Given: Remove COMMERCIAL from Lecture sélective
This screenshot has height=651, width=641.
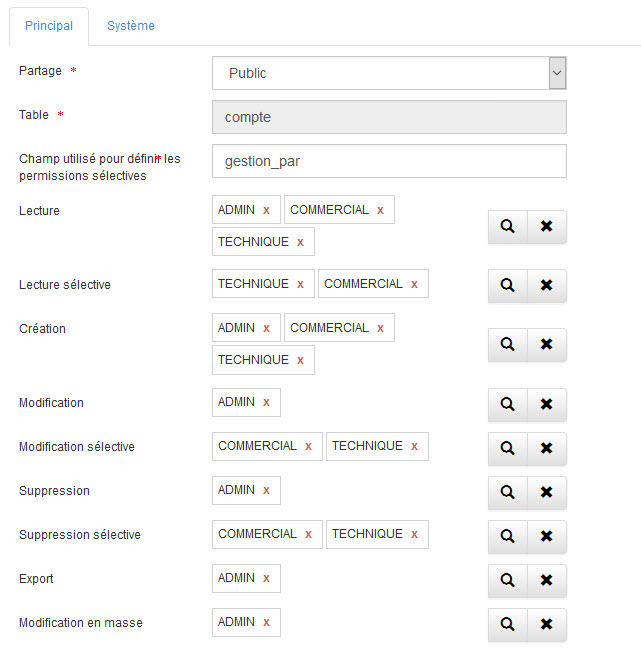Looking at the screenshot, I should (x=414, y=284).
